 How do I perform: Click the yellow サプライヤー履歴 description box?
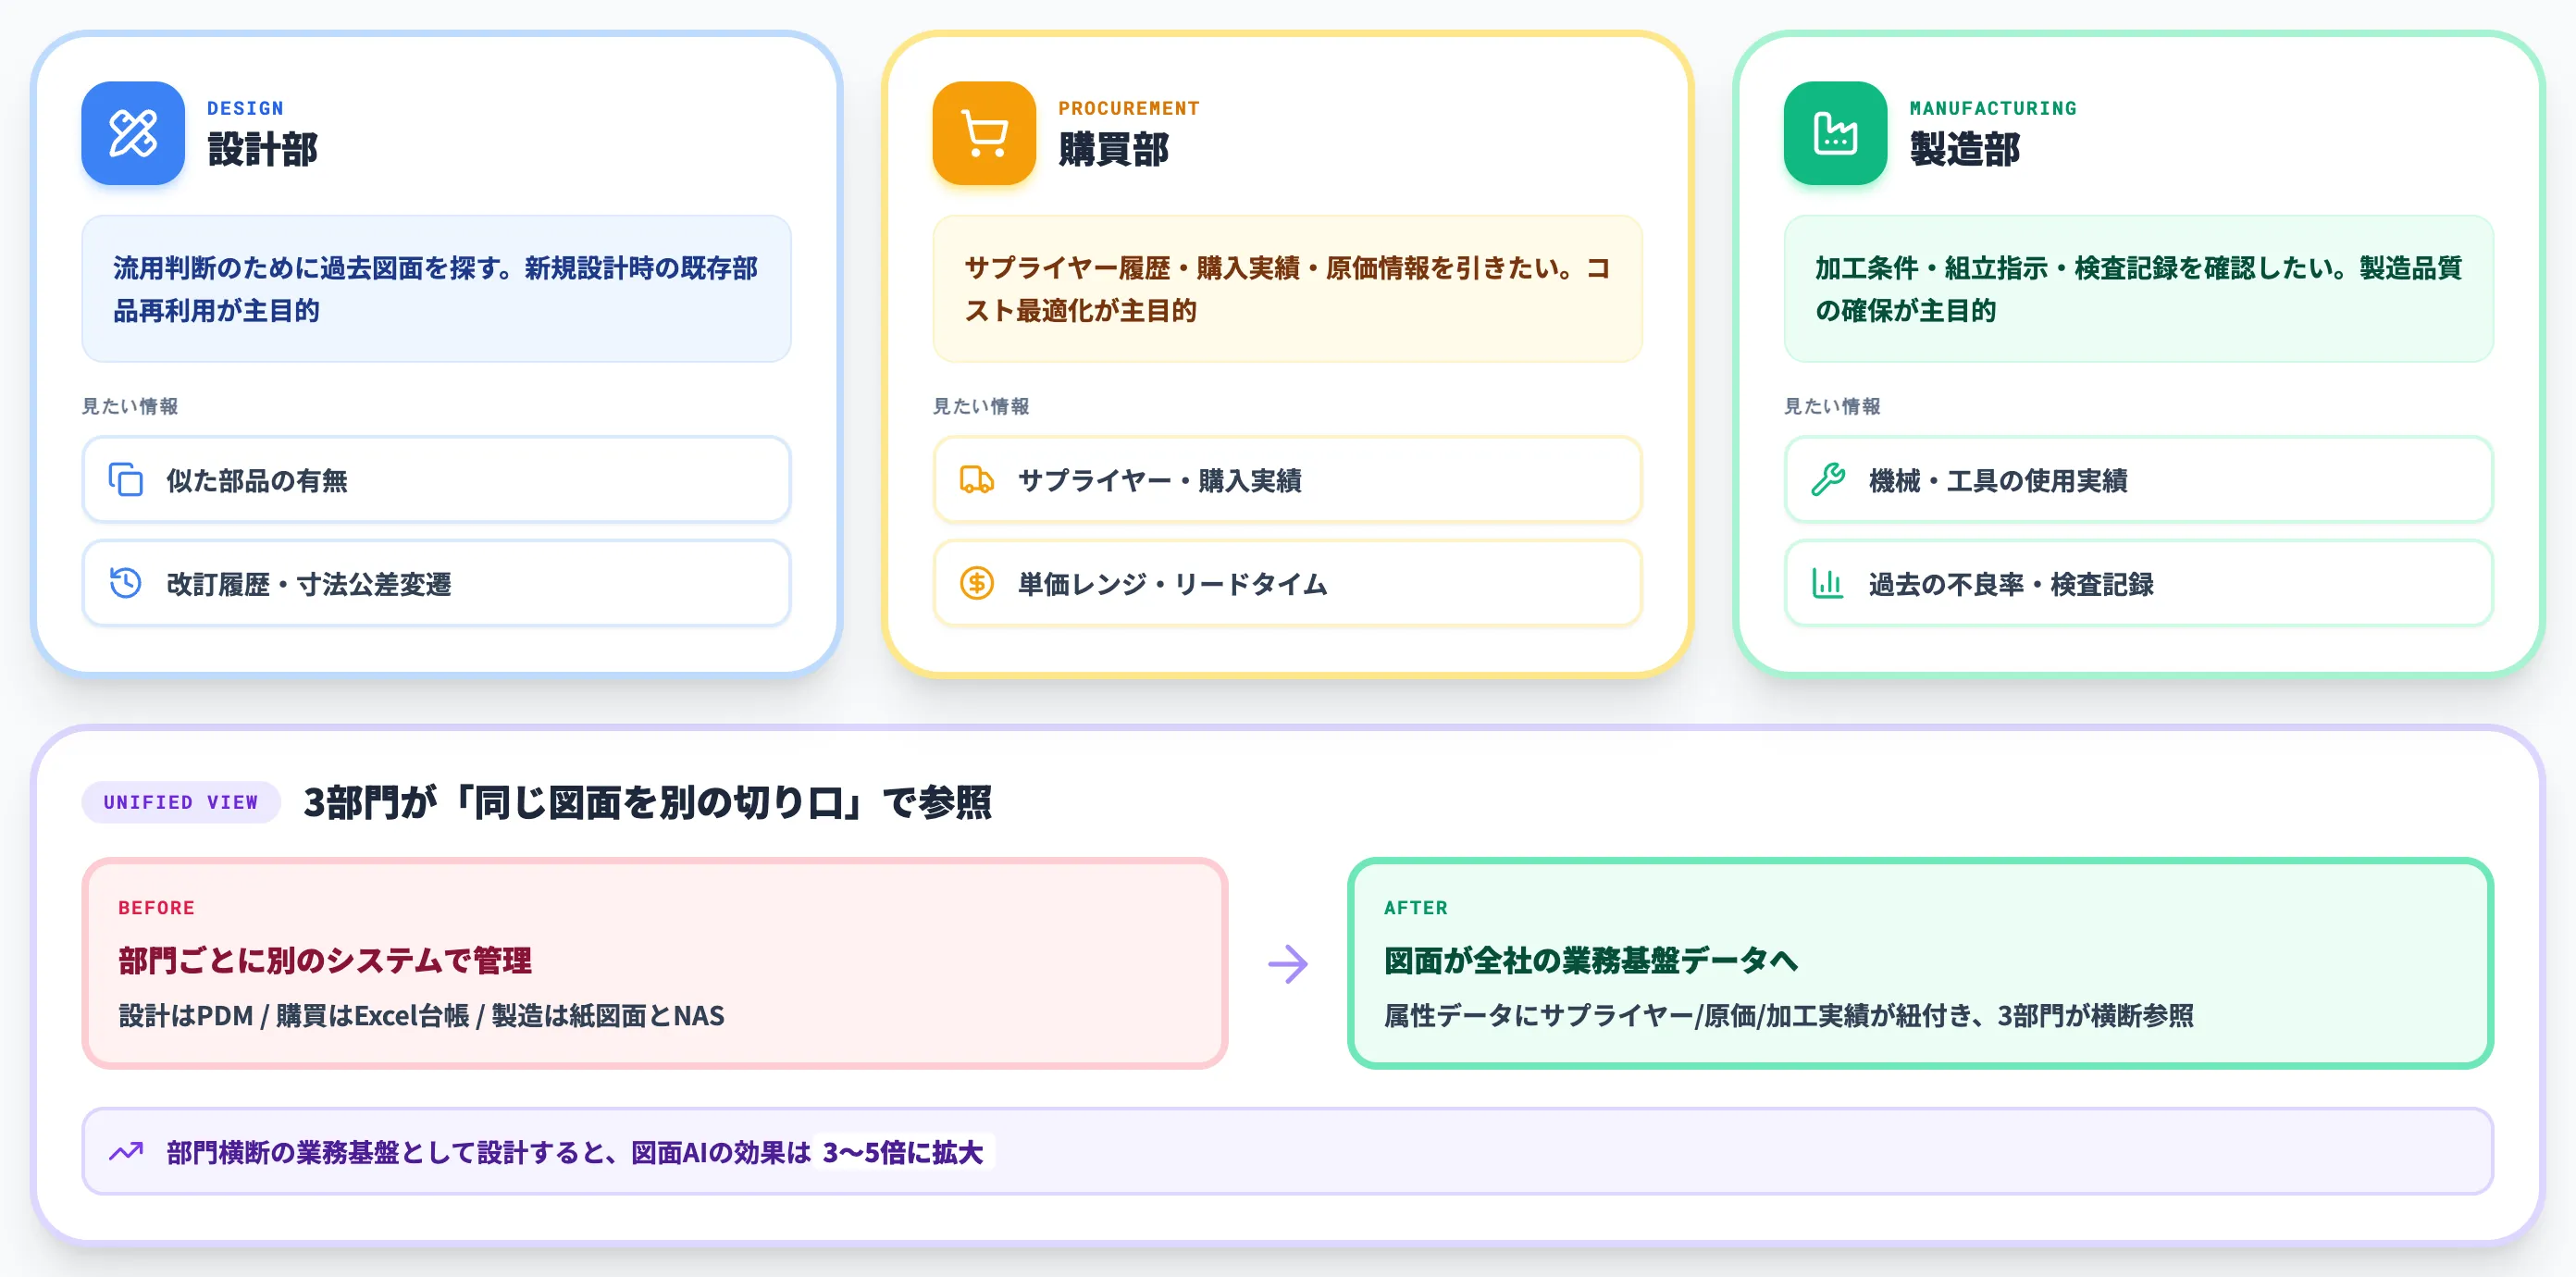tap(1287, 289)
